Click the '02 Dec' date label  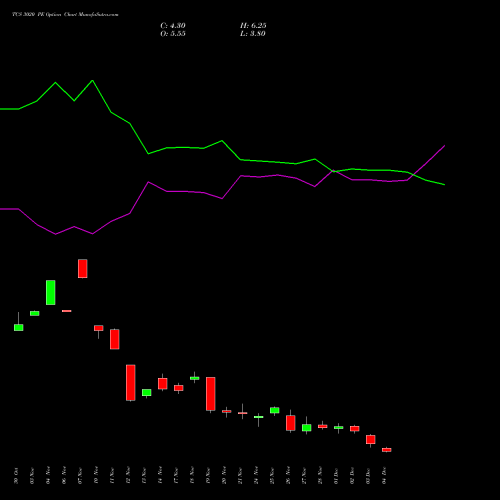coord(352,476)
